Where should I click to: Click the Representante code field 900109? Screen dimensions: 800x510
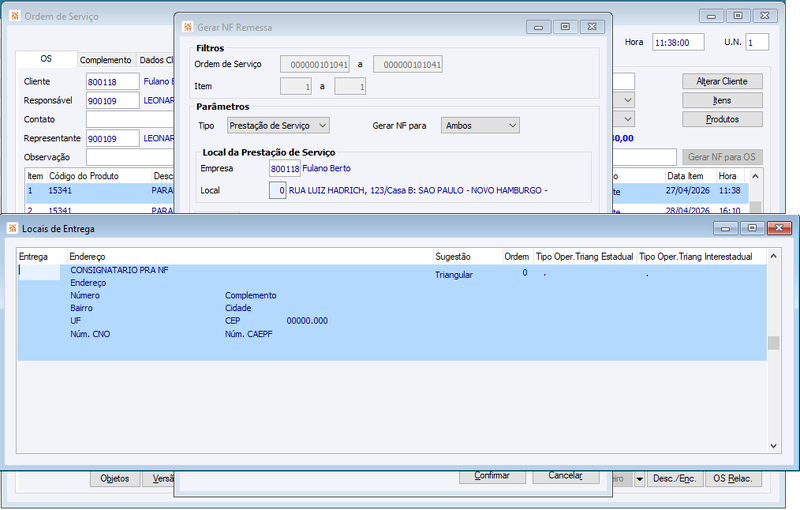(x=113, y=138)
